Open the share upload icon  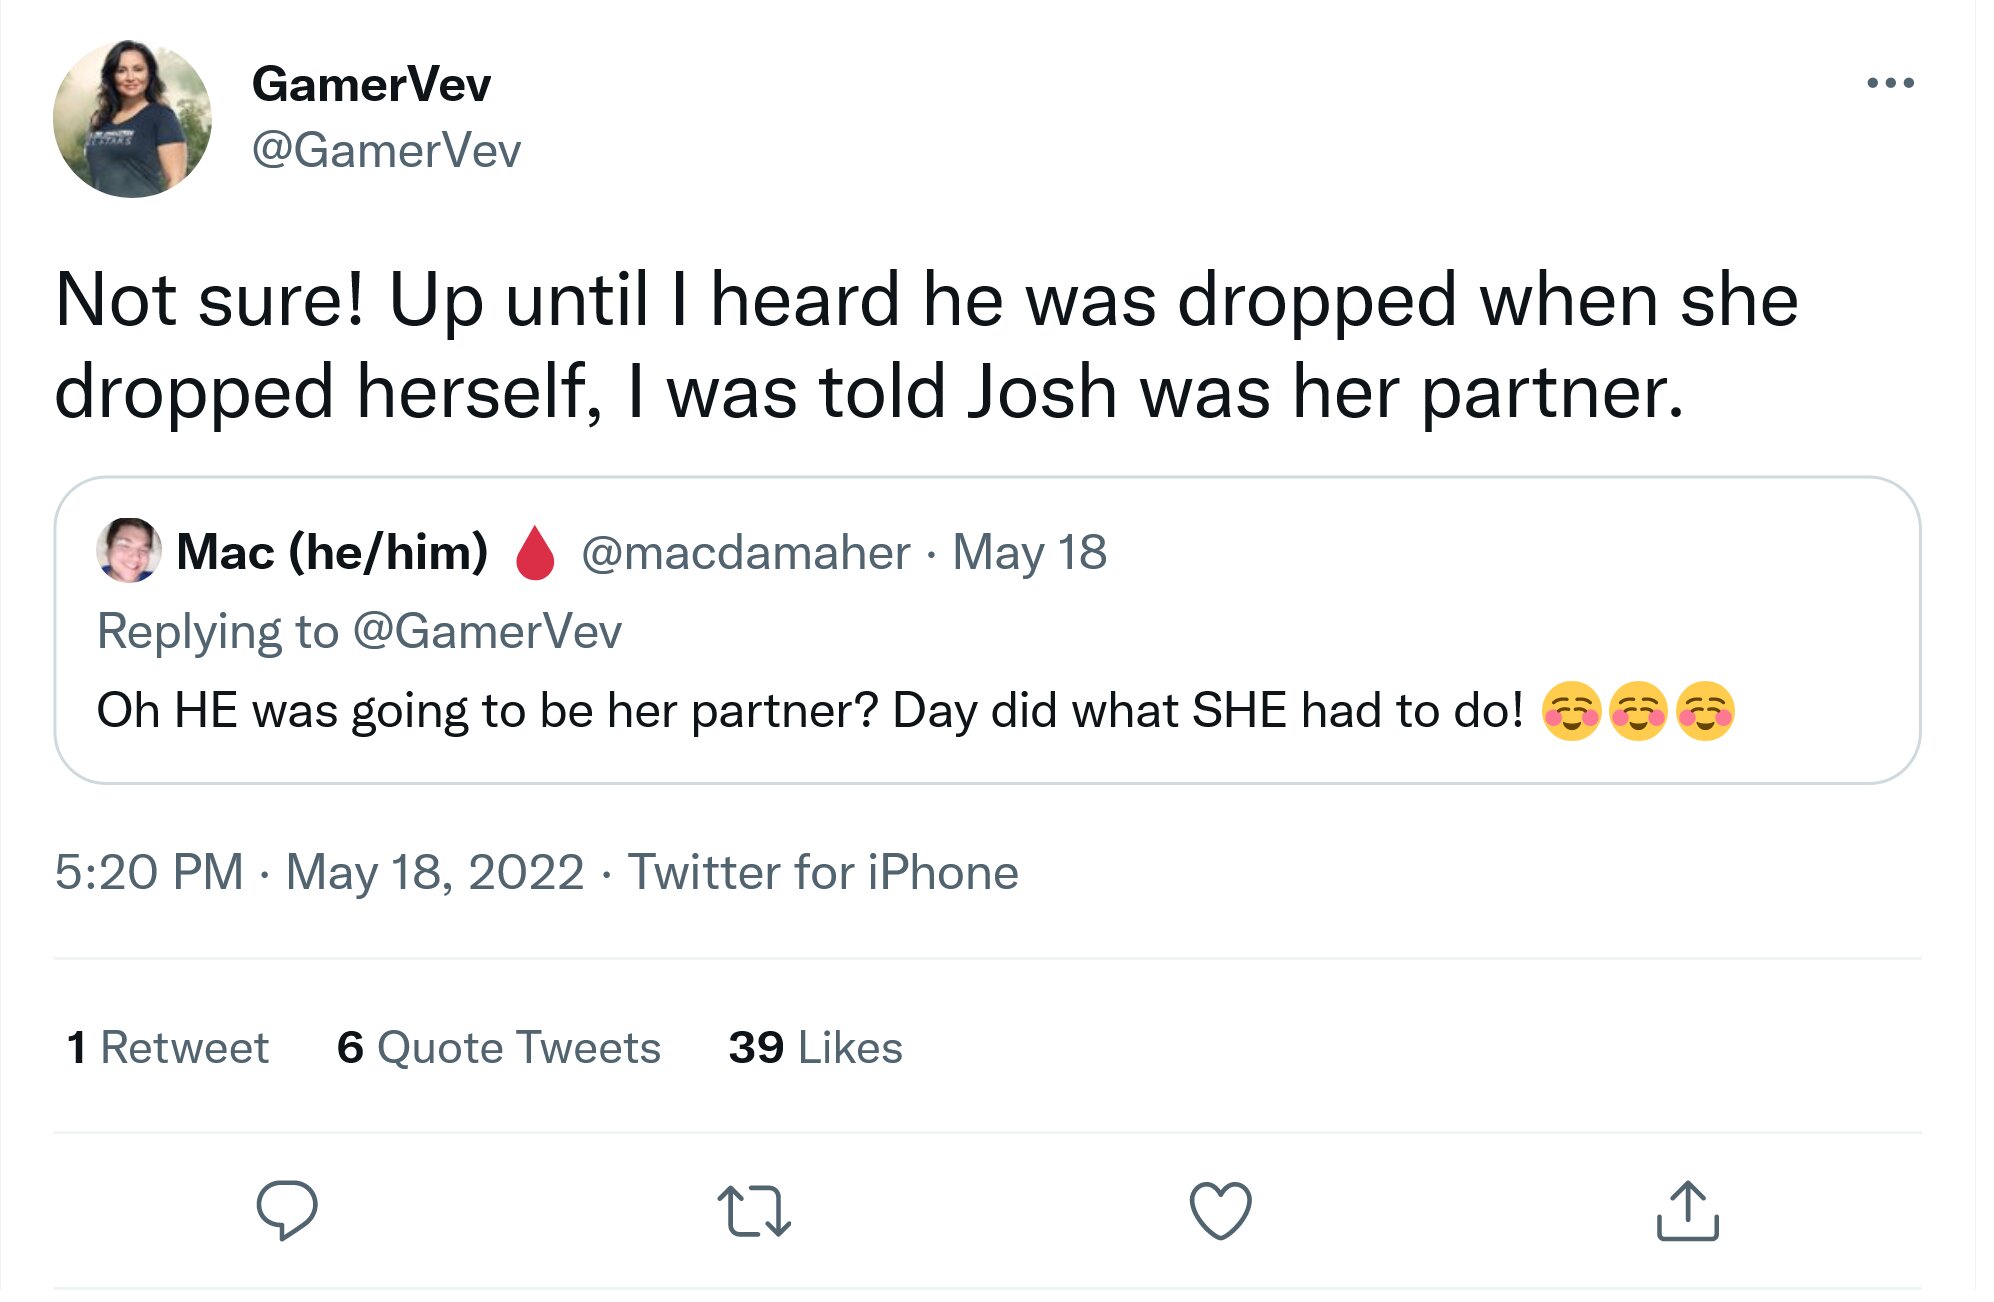[x=1687, y=1210]
